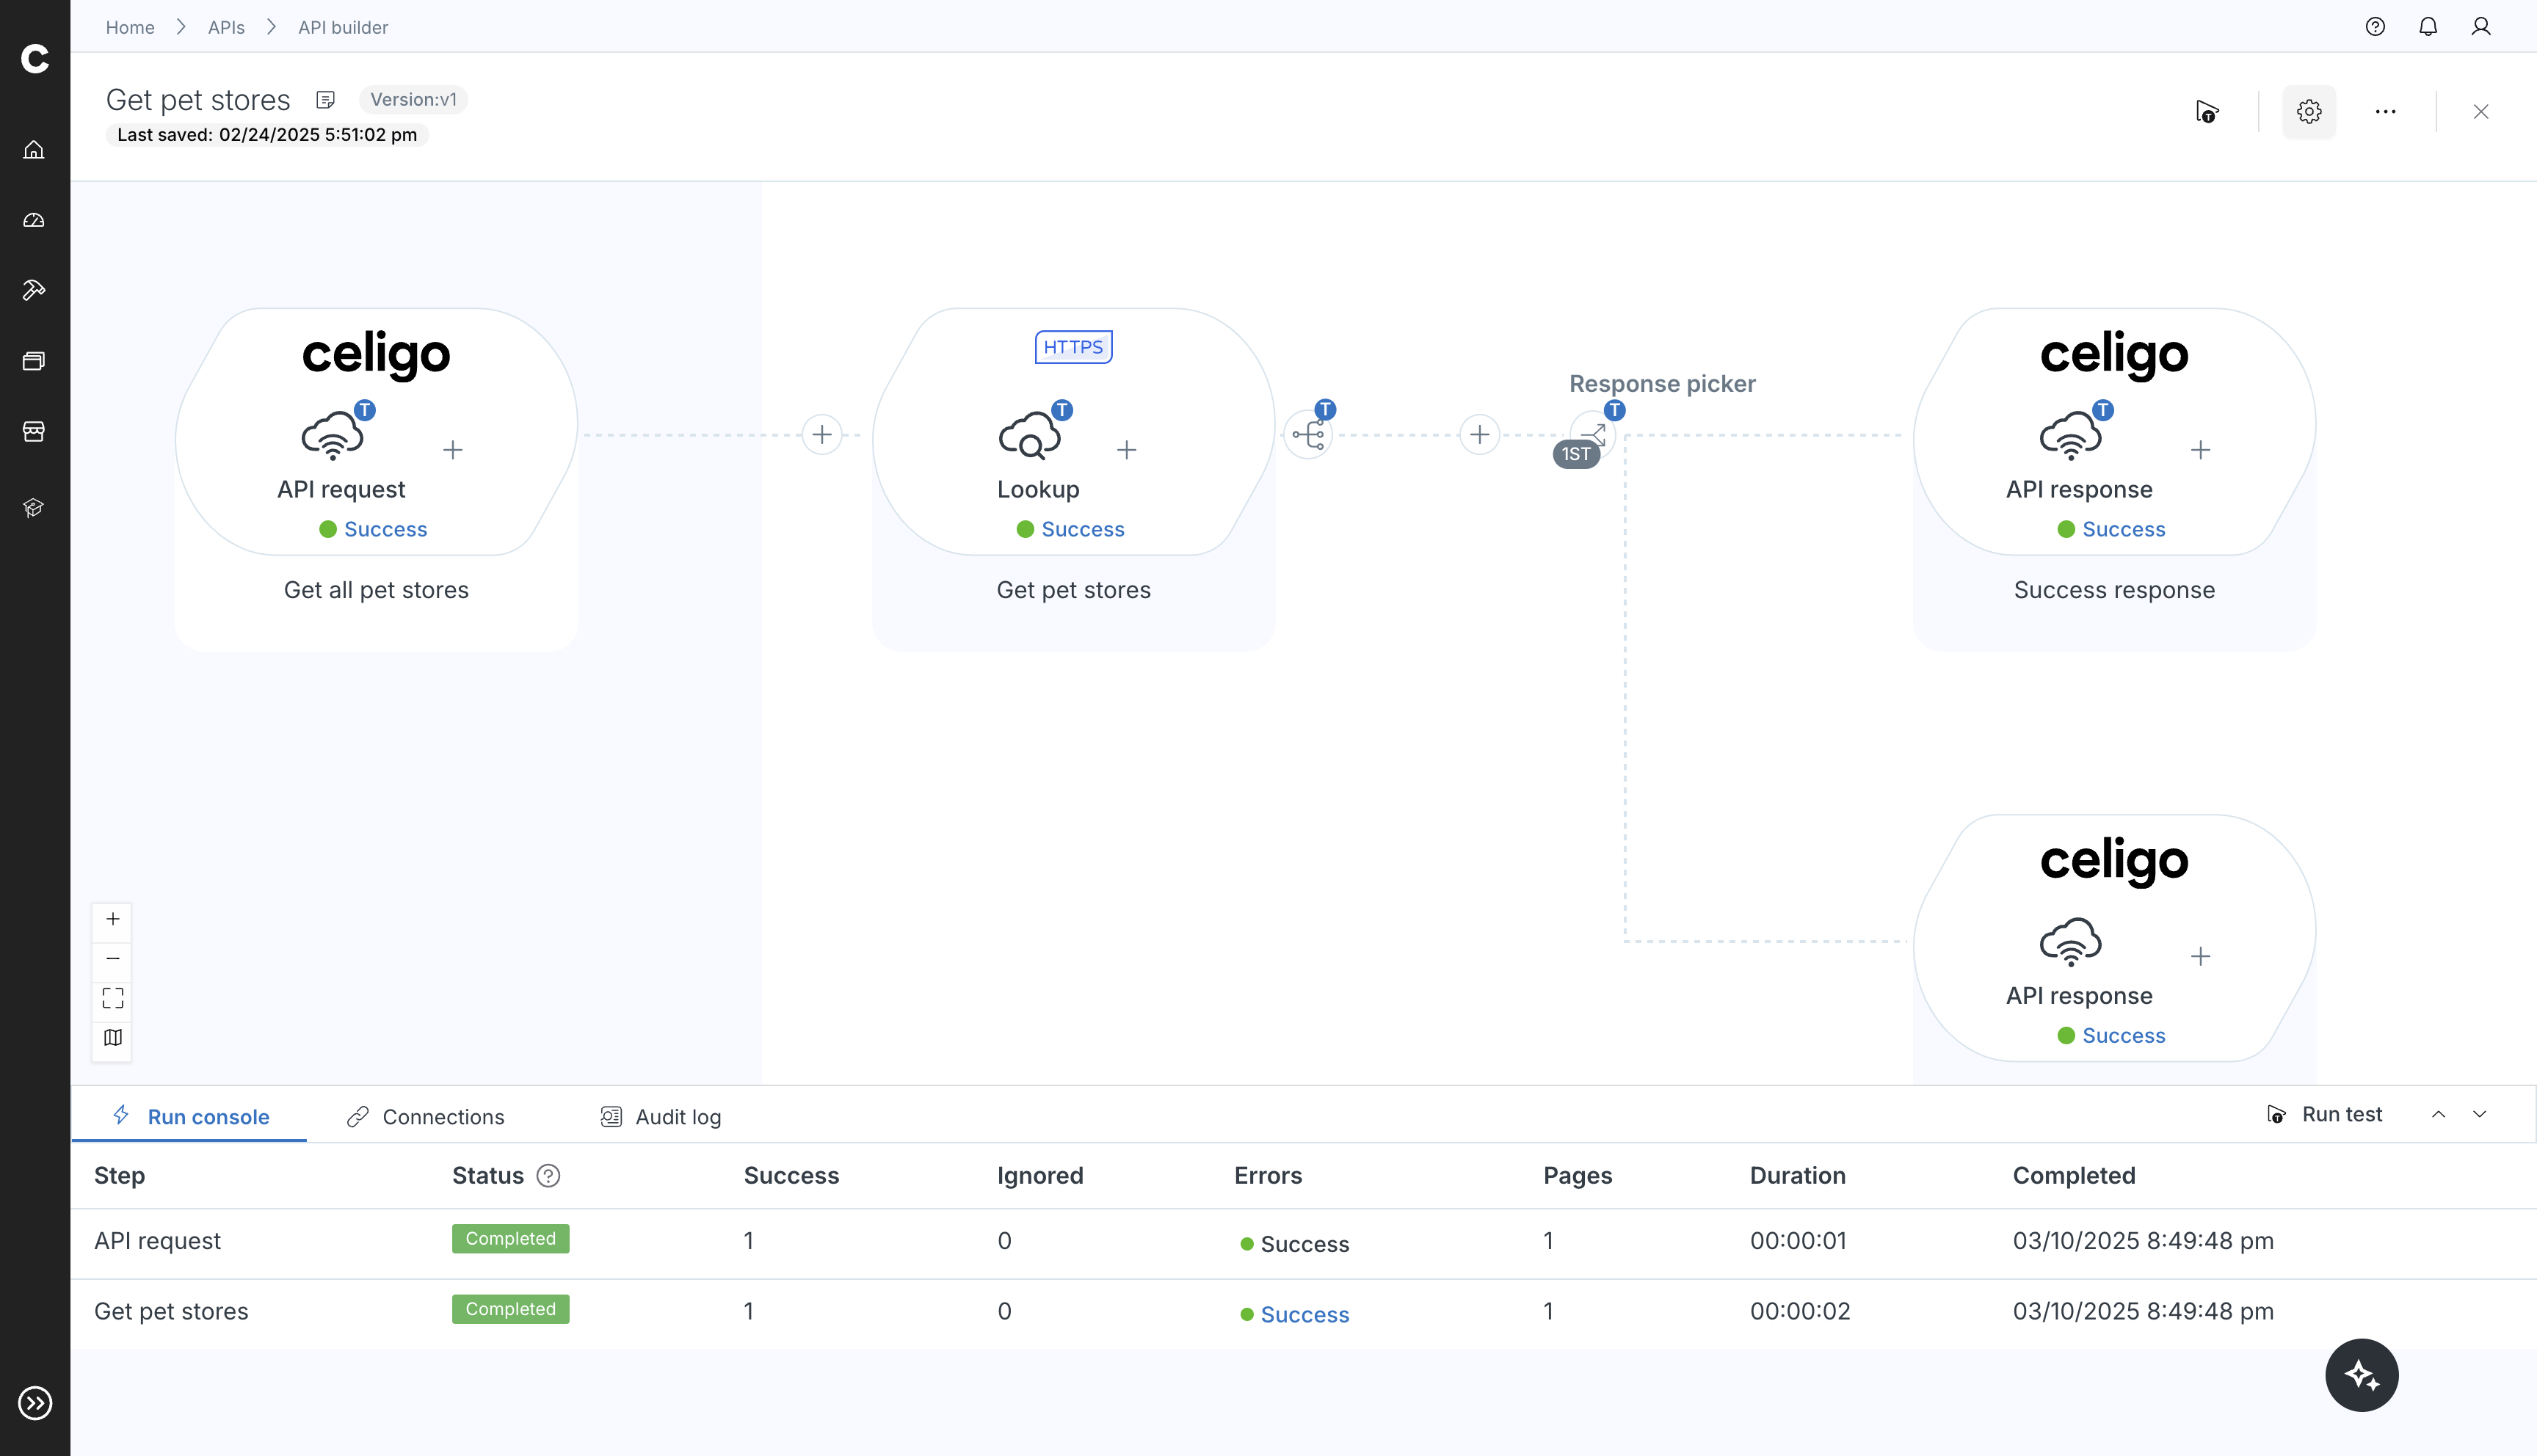The width and height of the screenshot is (2537, 1456).
Task: Switch to the Run console tab
Action: click(x=190, y=1117)
